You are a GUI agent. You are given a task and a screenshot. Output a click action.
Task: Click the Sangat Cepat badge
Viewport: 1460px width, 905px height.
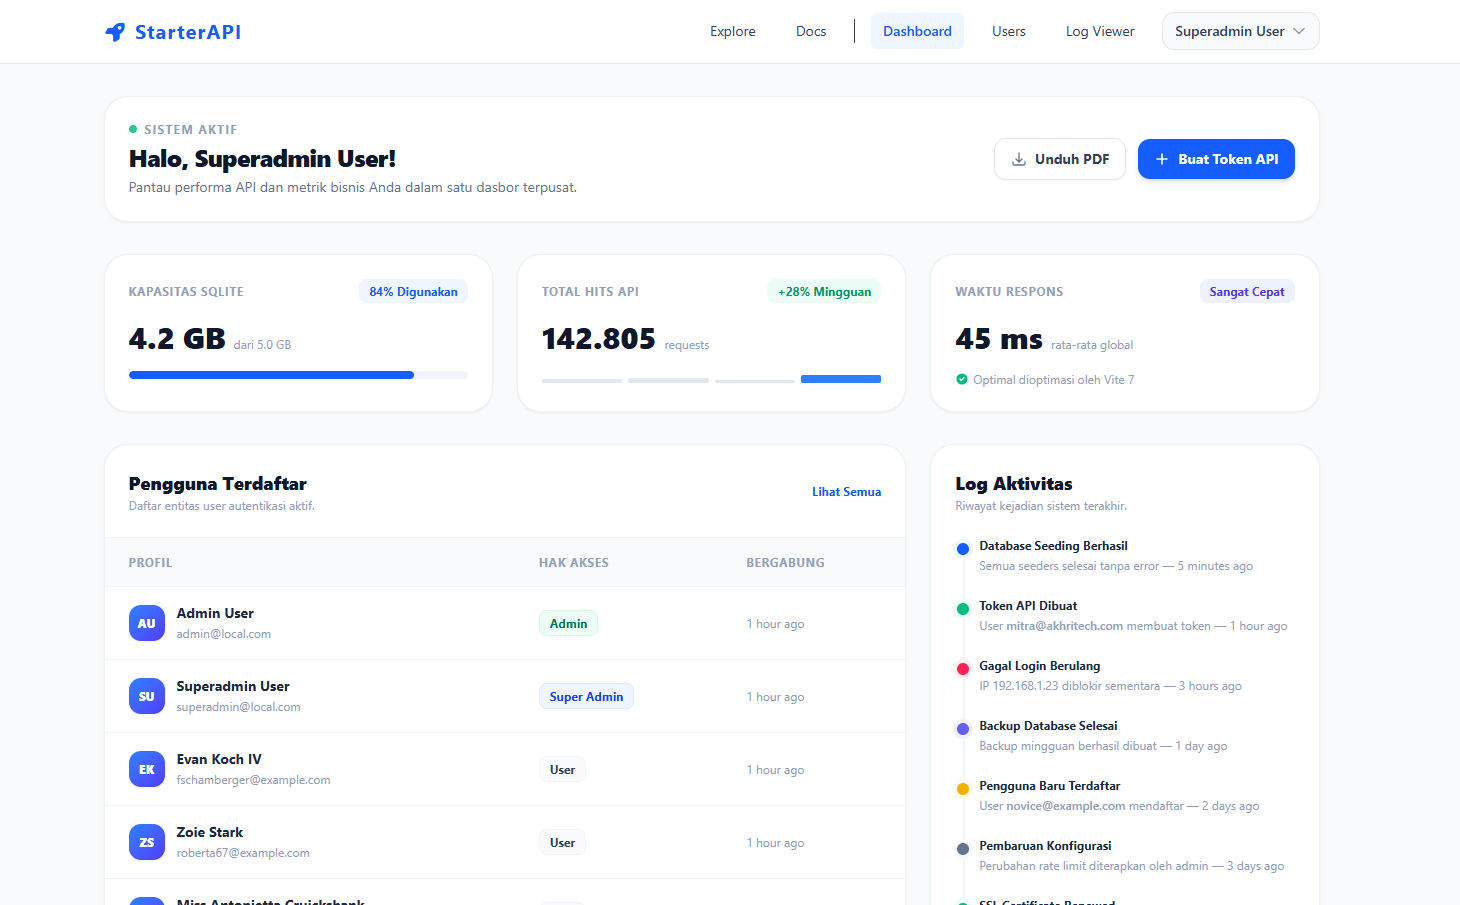[x=1247, y=292]
